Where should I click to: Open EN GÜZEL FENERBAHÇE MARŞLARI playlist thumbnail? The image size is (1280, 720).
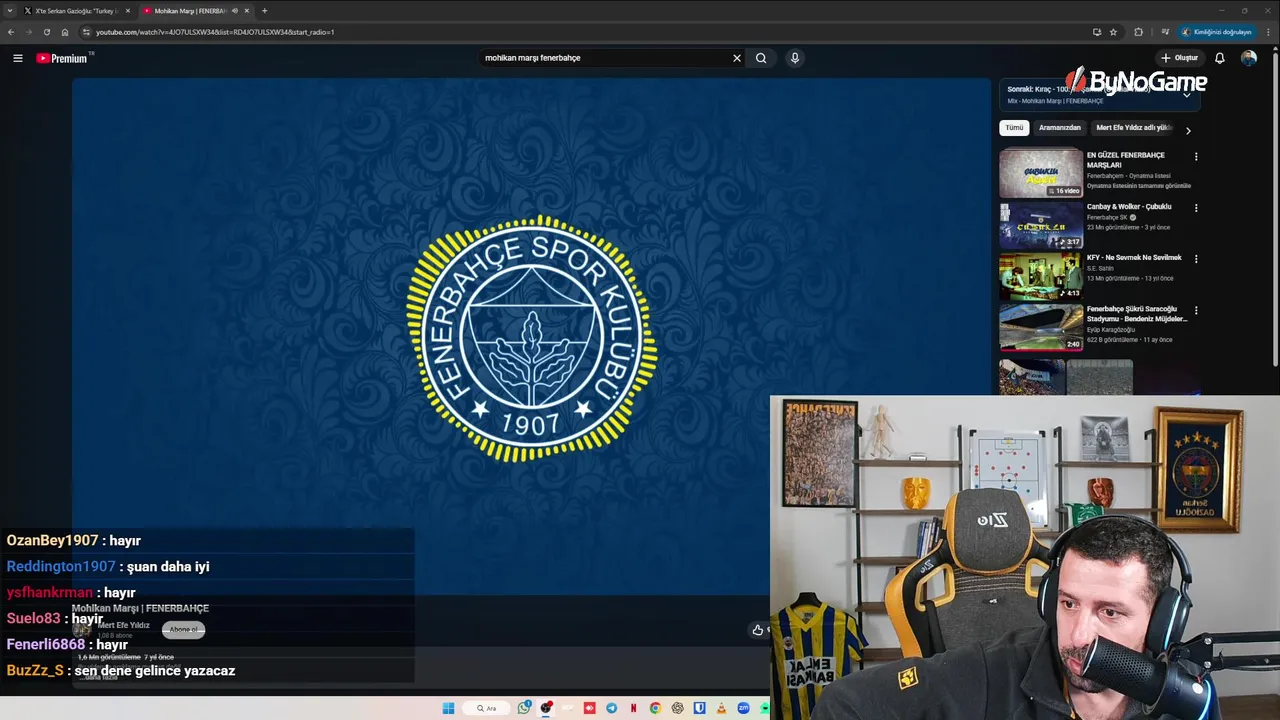coord(1041,173)
